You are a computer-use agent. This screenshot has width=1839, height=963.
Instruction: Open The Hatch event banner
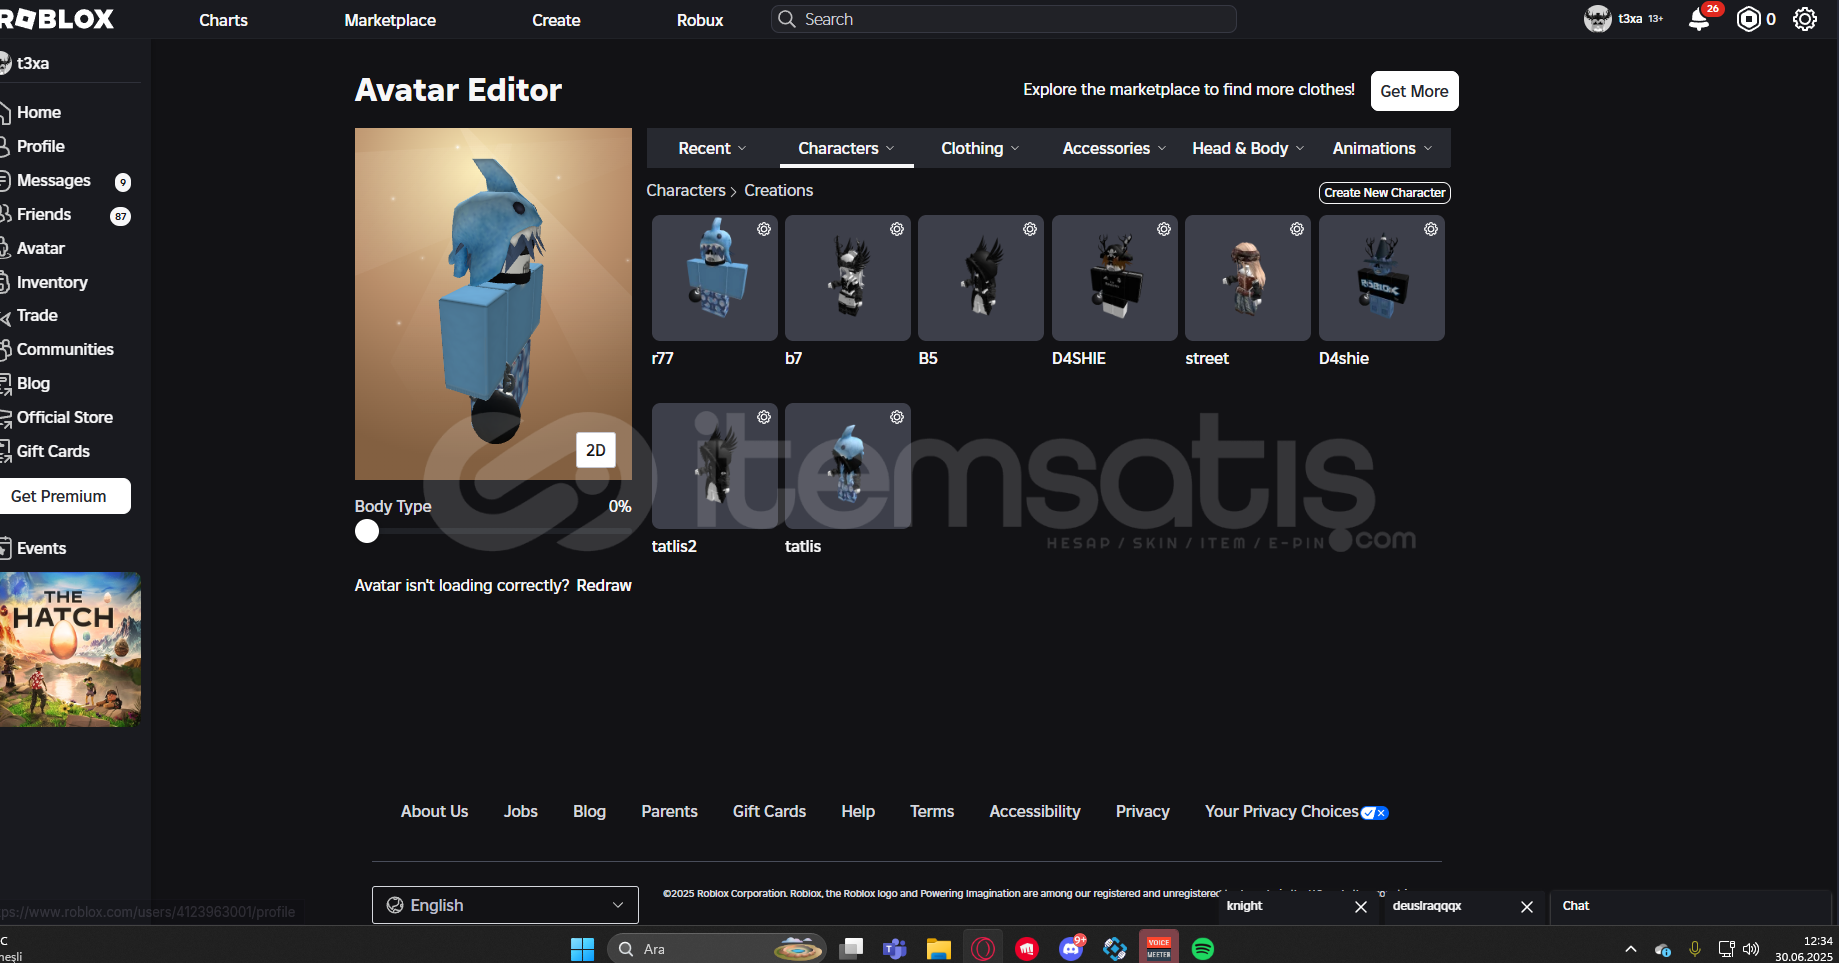click(70, 649)
